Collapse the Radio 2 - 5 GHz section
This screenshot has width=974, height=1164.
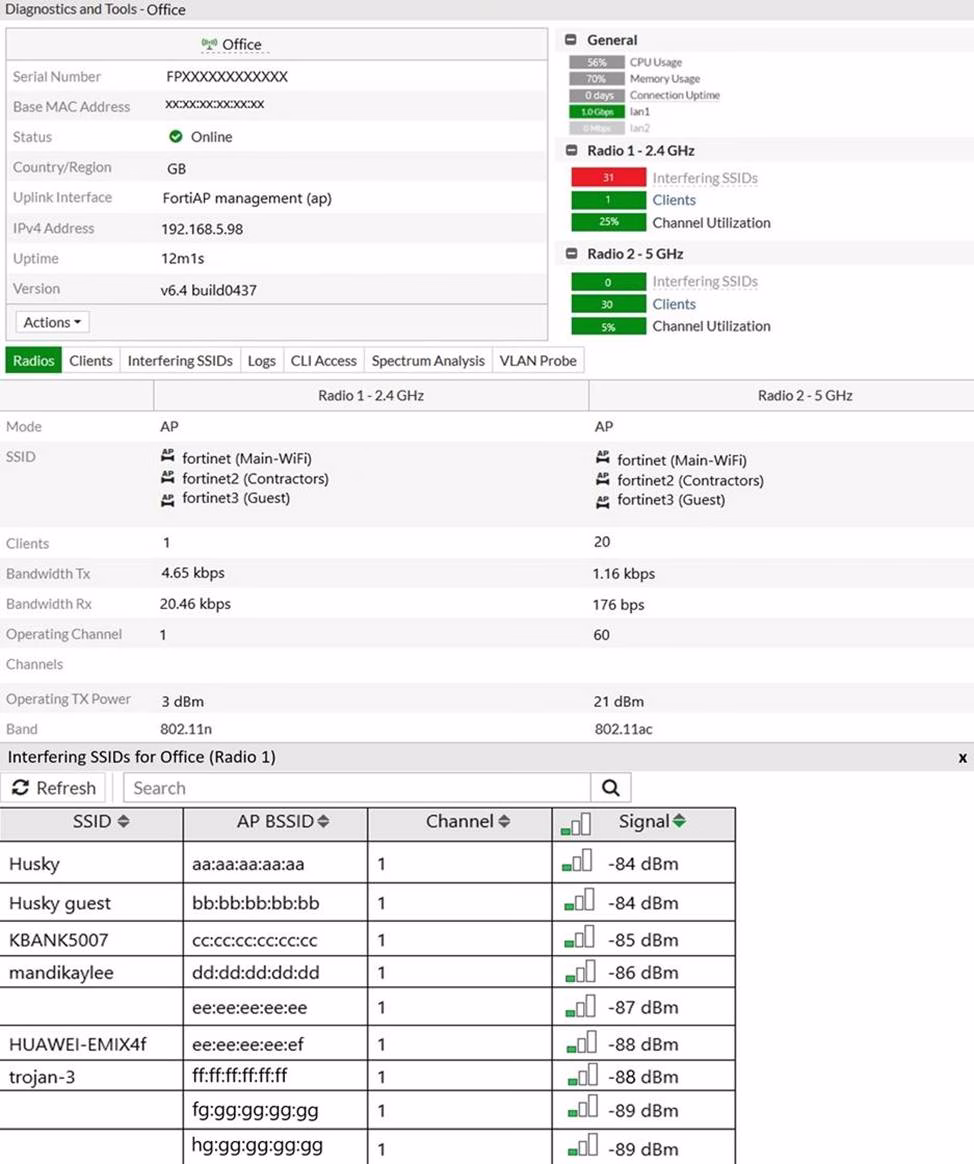point(571,254)
